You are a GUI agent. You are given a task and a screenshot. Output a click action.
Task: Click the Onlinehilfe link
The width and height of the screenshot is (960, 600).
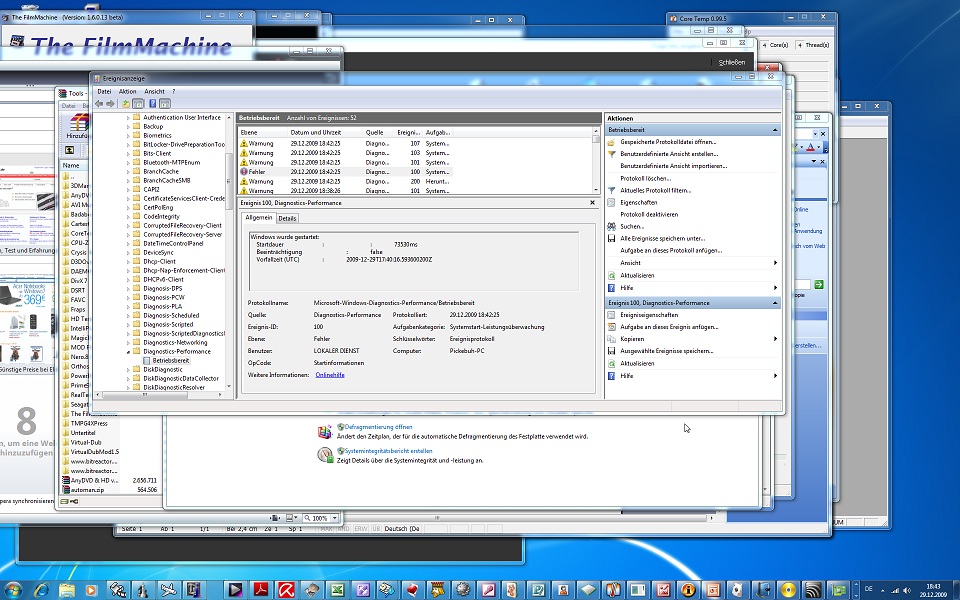[330, 375]
